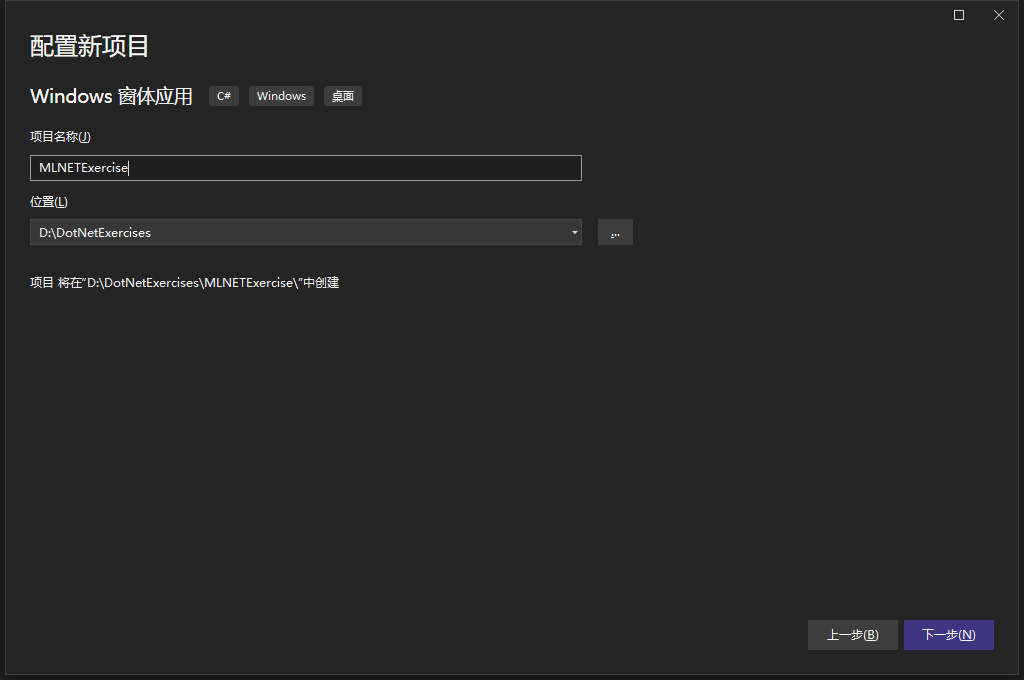The width and height of the screenshot is (1024, 680).
Task: Place cursor in the location path box
Action: tap(300, 232)
